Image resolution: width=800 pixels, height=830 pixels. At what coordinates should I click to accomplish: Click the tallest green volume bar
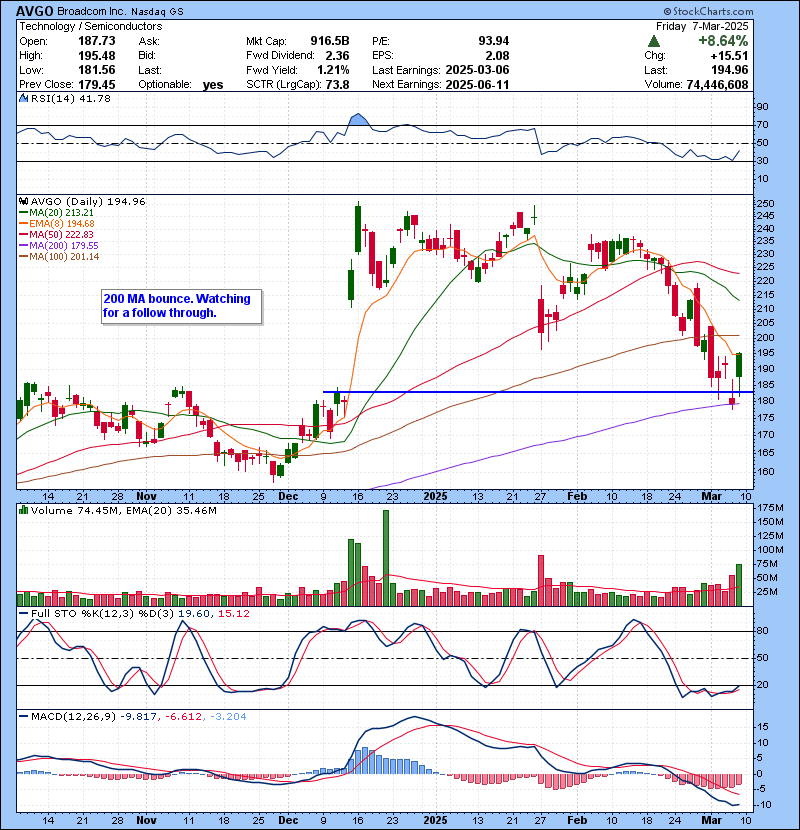[386, 558]
